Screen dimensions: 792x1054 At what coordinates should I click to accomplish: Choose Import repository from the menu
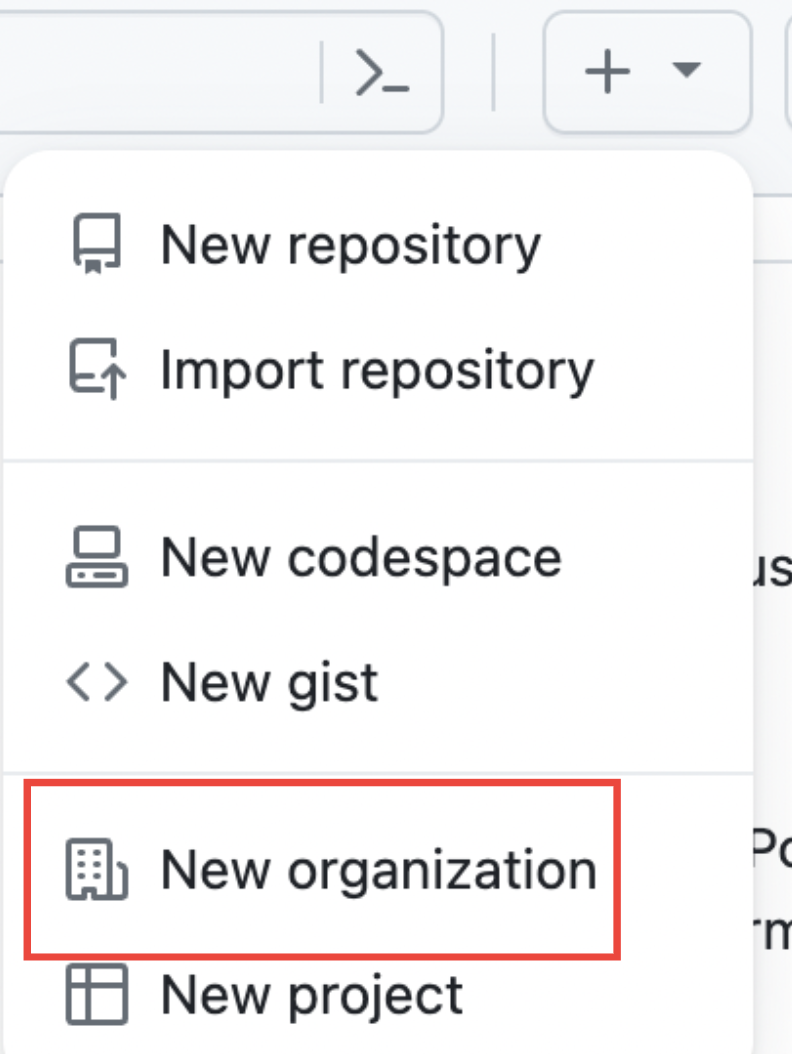click(x=377, y=370)
